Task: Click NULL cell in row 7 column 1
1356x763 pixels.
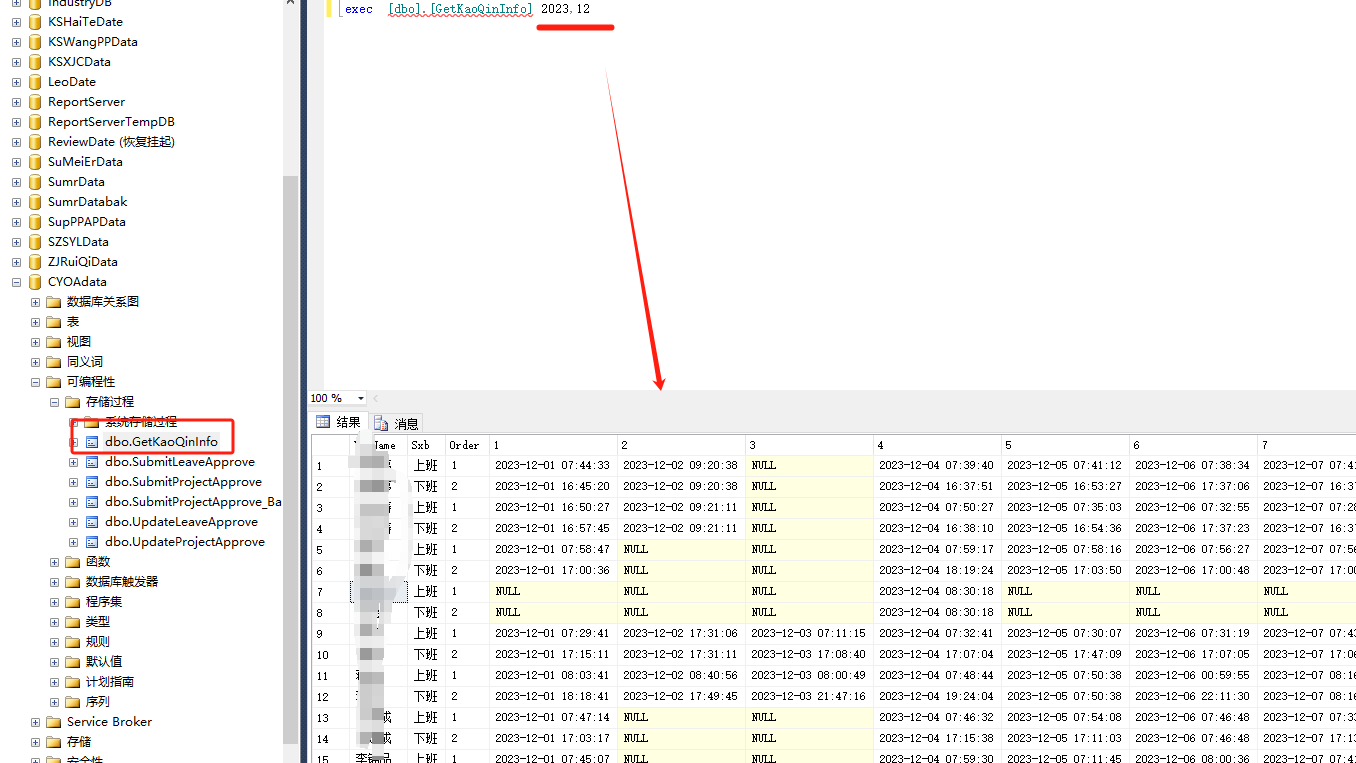Action: 553,591
